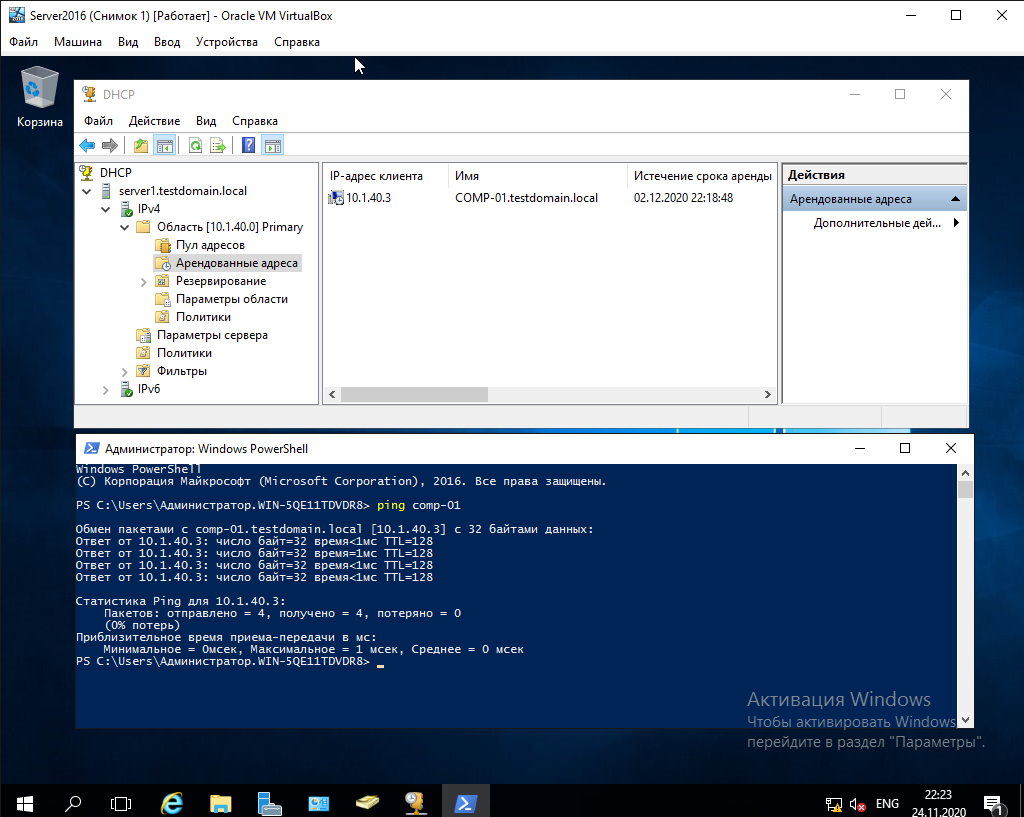Click the Export list icon
The width and height of the screenshot is (1024, 817).
(x=218, y=145)
